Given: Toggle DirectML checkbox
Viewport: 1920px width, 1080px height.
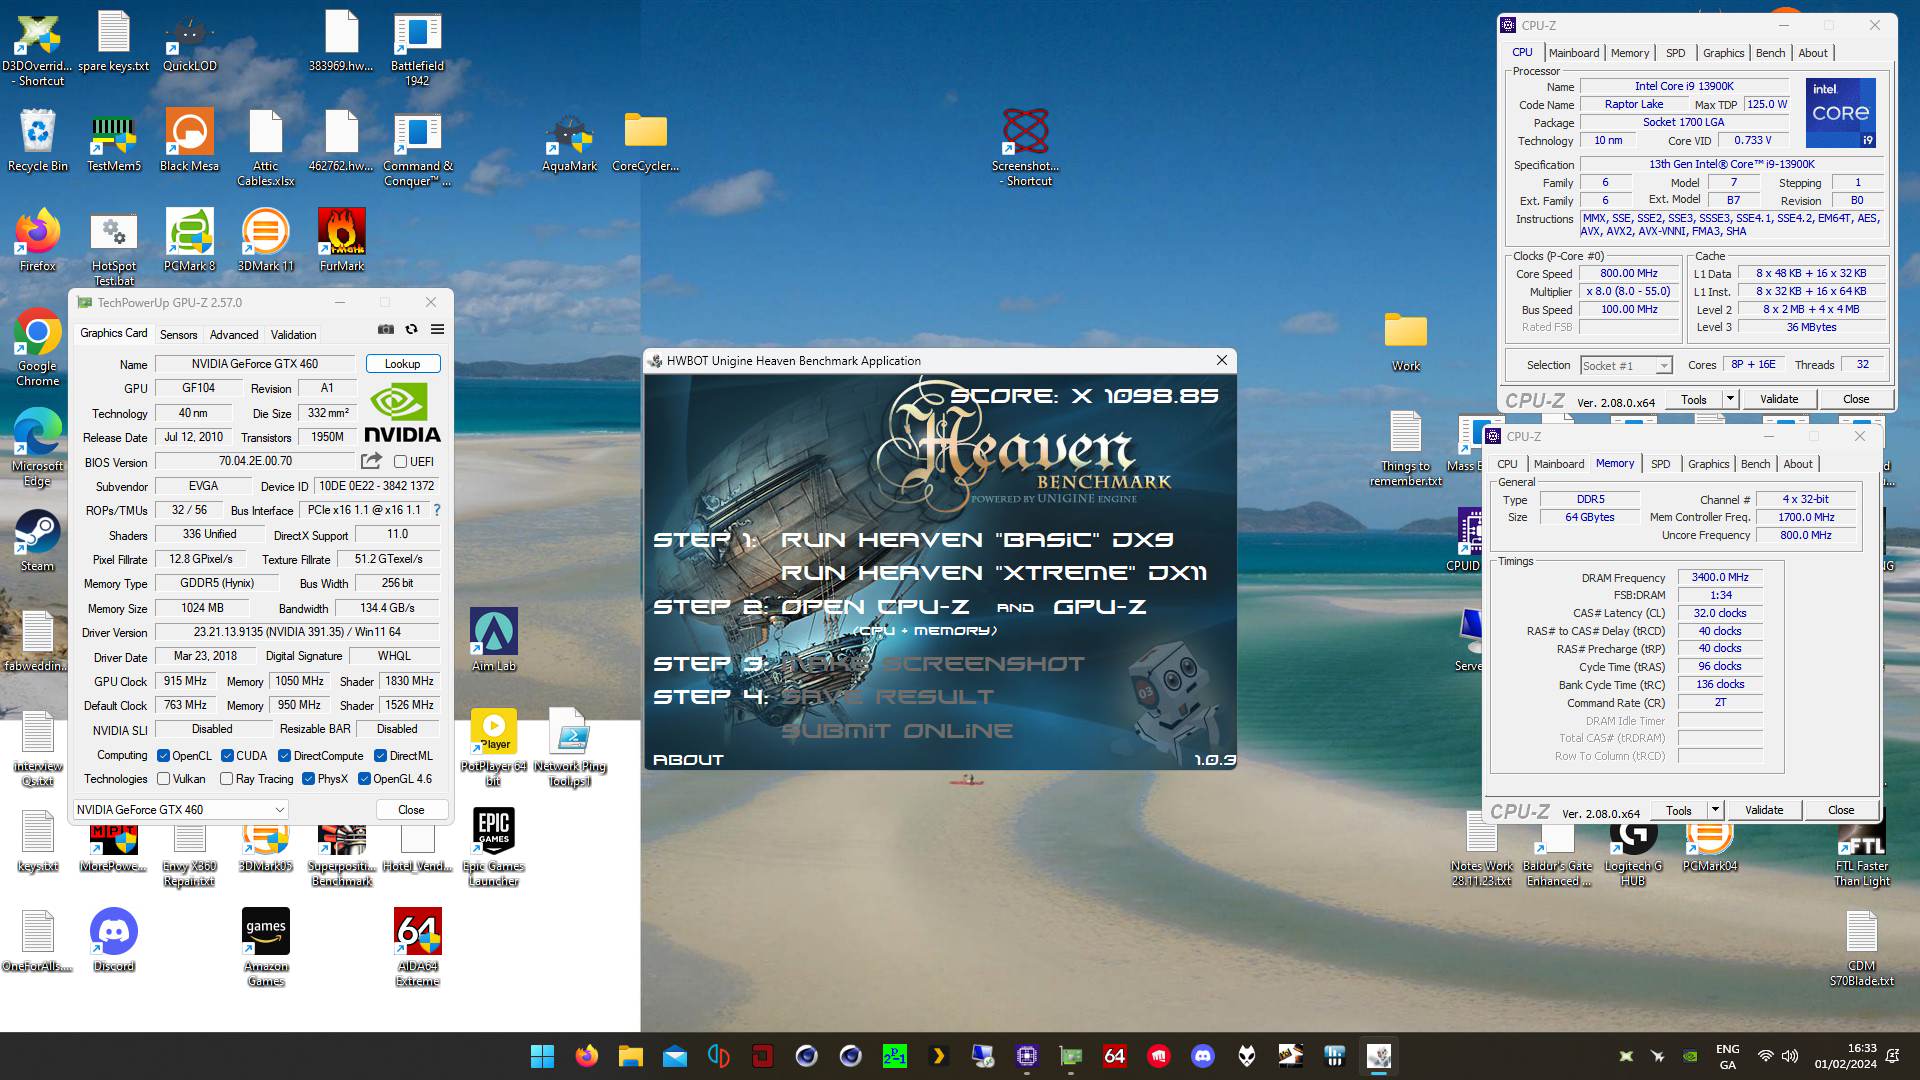Looking at the screenshot, I should tap(381, 756).
